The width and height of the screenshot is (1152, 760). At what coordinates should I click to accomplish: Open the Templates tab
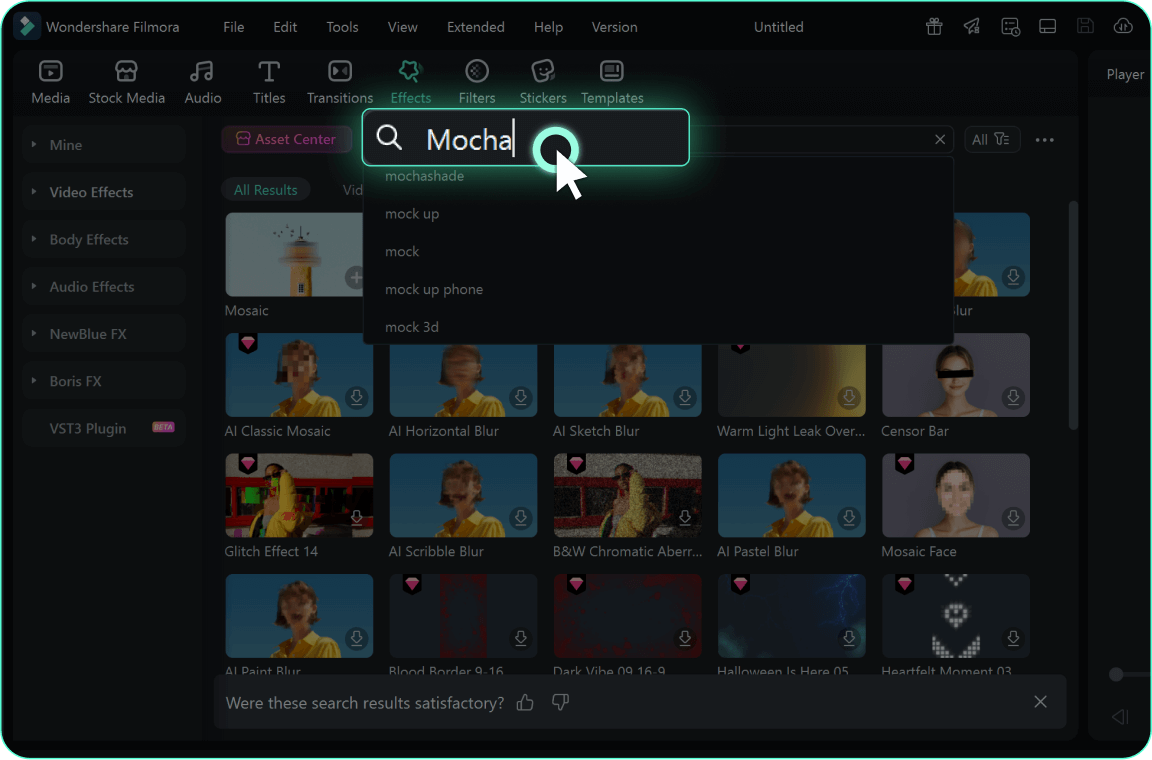click(x=612, y=82)
